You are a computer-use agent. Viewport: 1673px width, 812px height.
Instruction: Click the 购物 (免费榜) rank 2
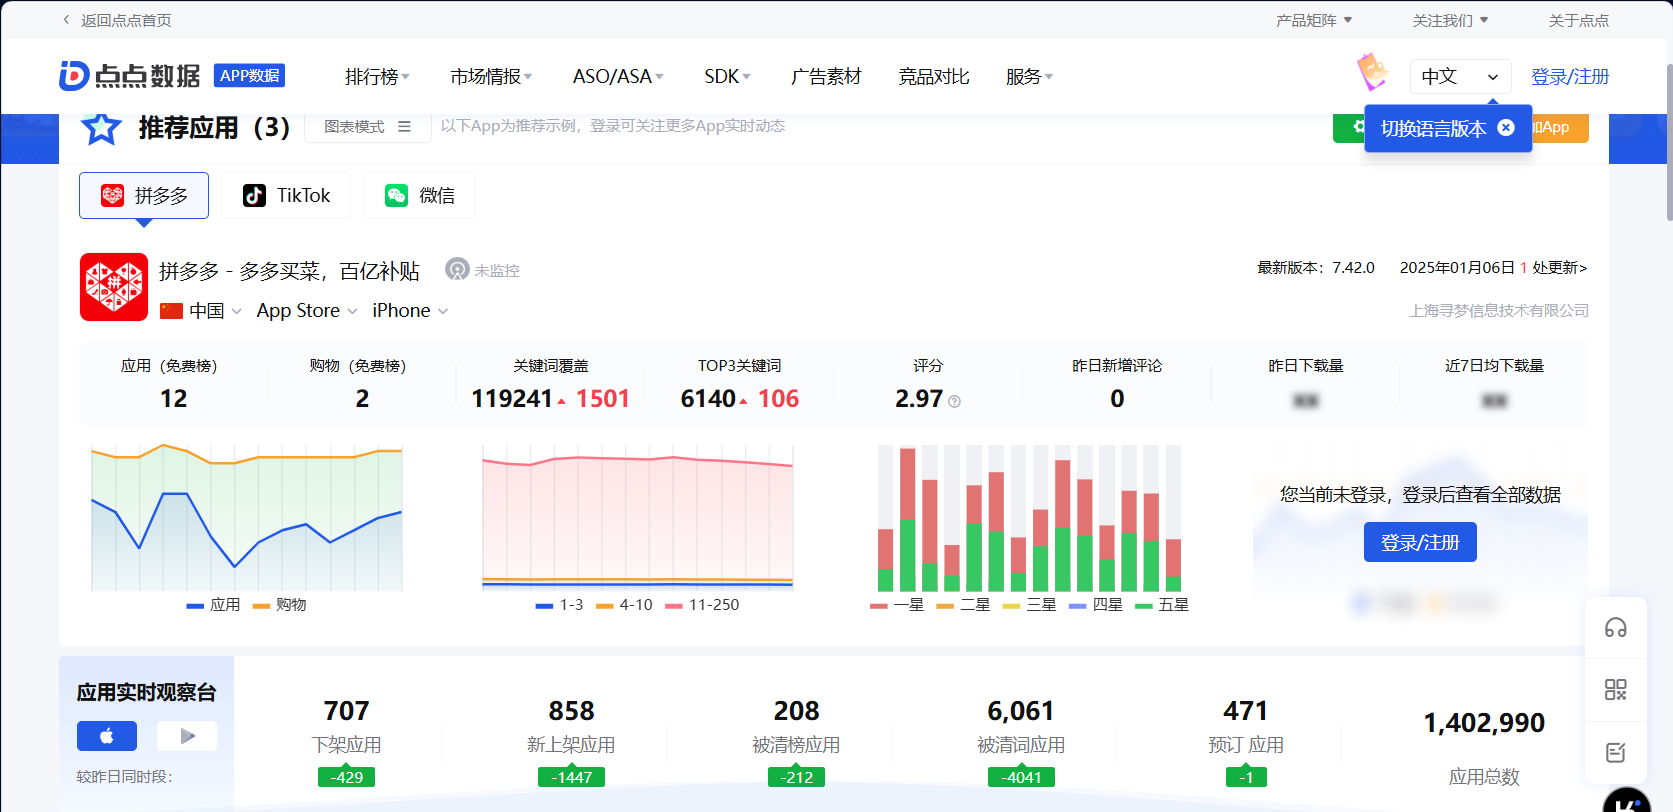(362, 399)
